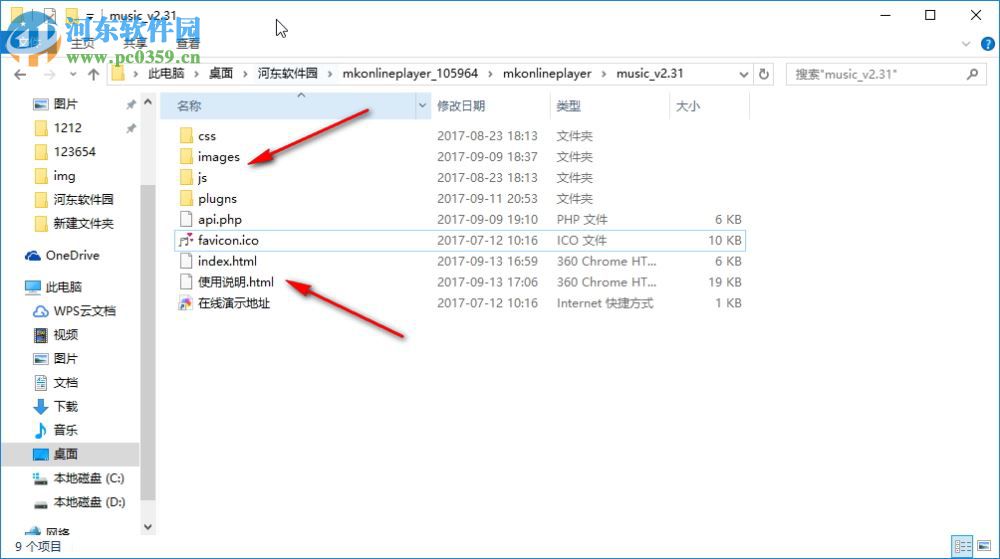Image resolution: width=1000 pixels, height=559 pixels.
Task: Go up one folder level arrow
Action: (94, 75)
